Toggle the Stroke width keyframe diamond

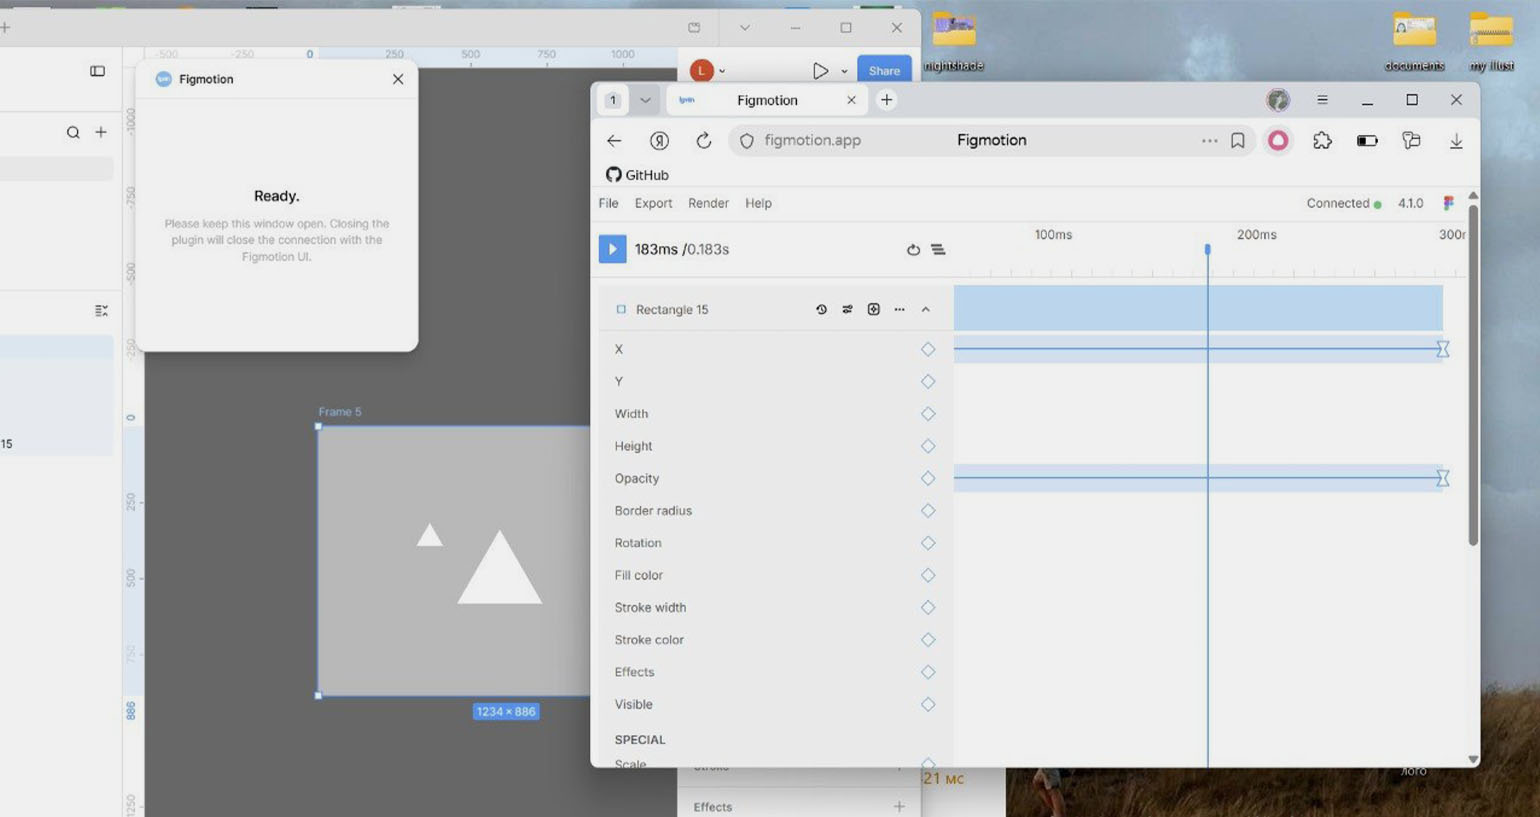click(928, 607)
